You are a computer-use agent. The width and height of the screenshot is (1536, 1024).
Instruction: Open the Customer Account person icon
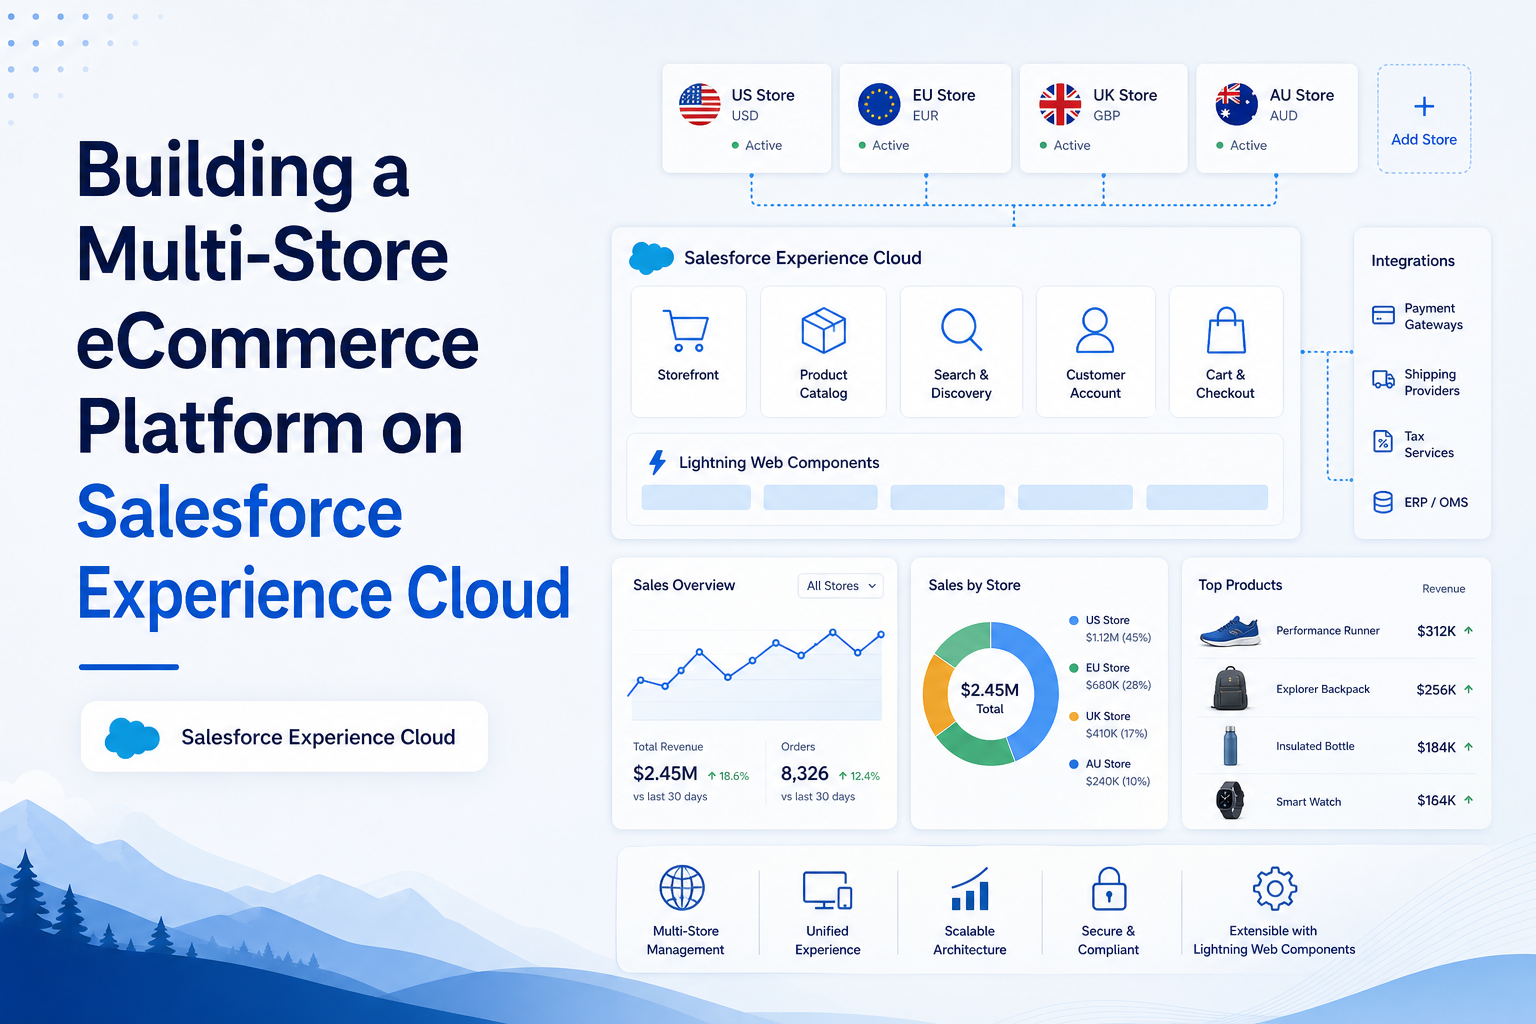tap(1095, 330)
